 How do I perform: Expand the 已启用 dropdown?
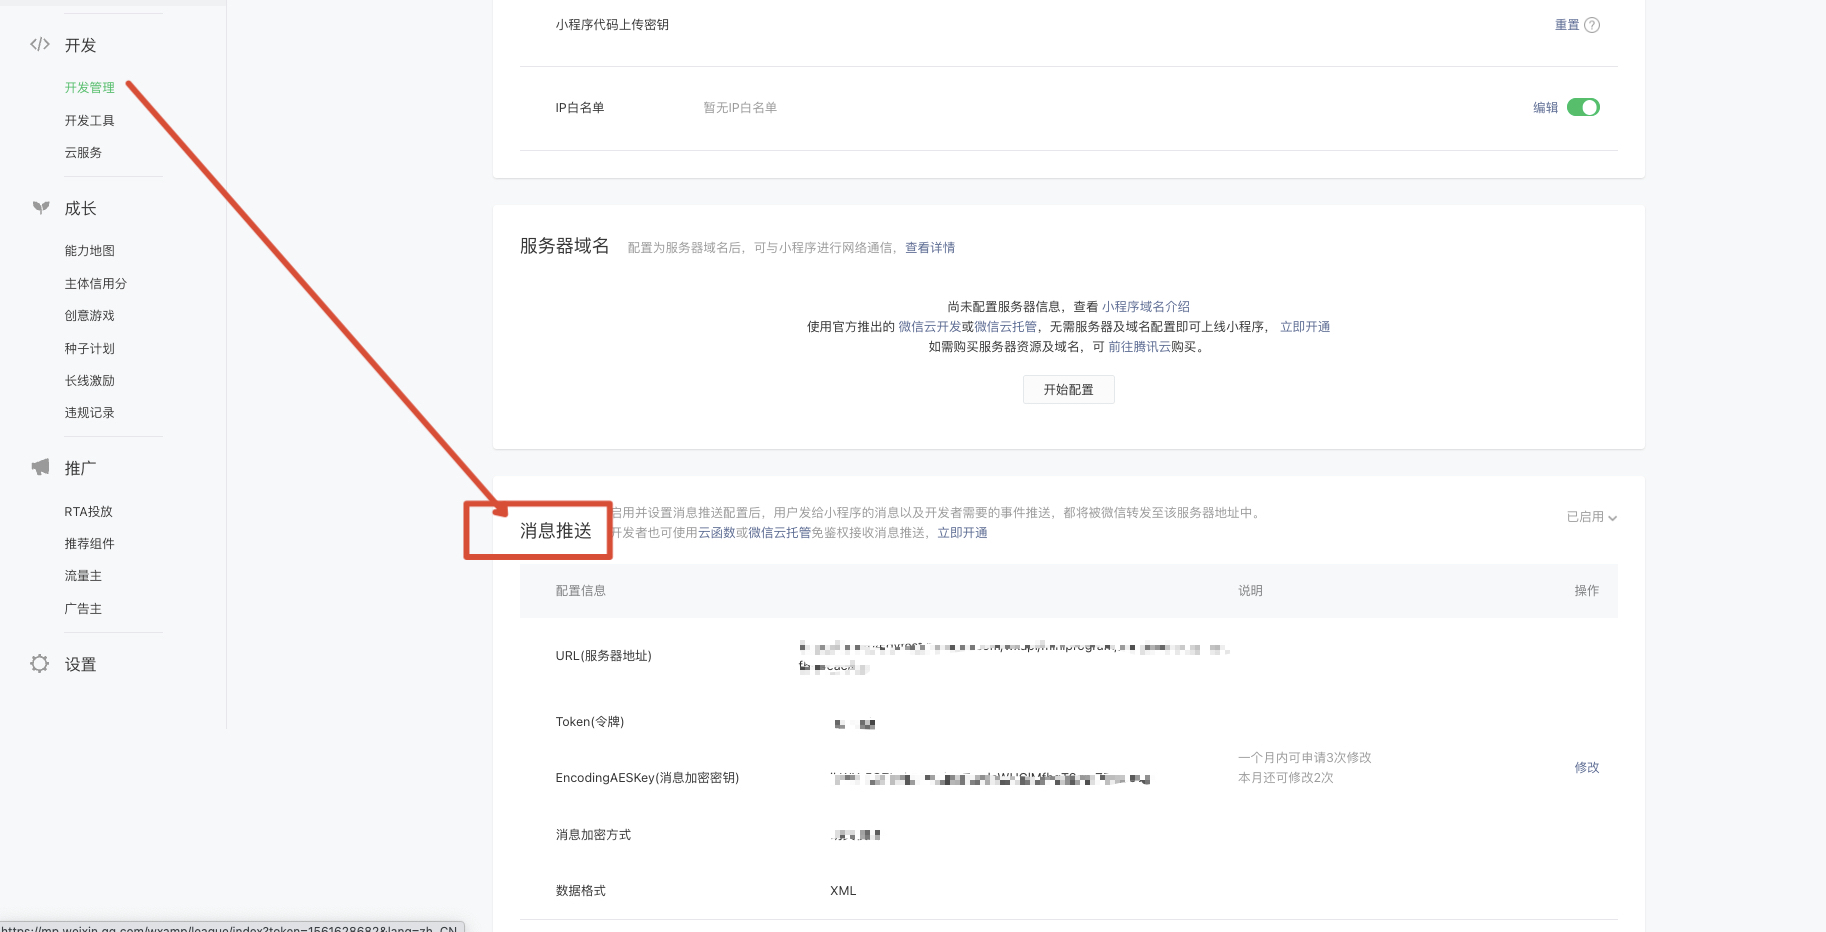click(x=1592, y=517)
